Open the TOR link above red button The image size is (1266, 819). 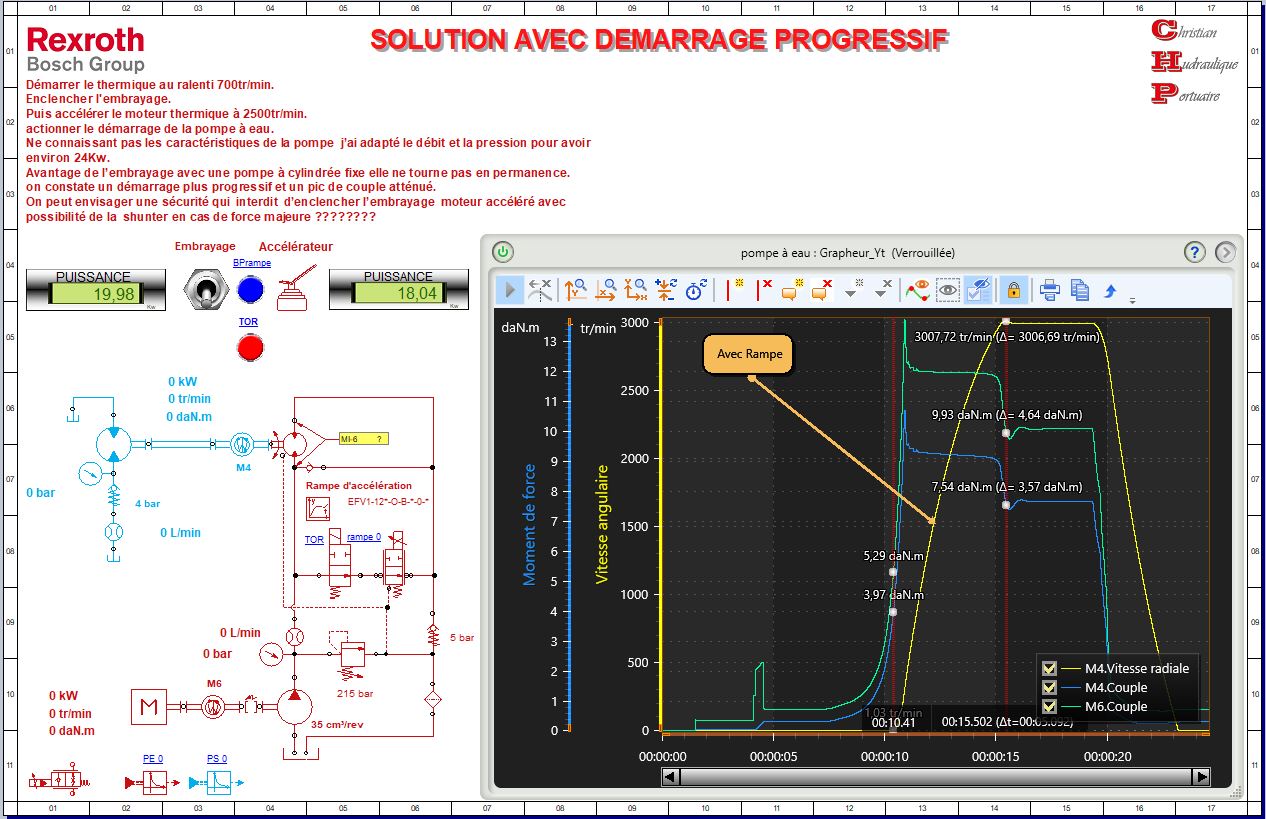tap(248, 322)
